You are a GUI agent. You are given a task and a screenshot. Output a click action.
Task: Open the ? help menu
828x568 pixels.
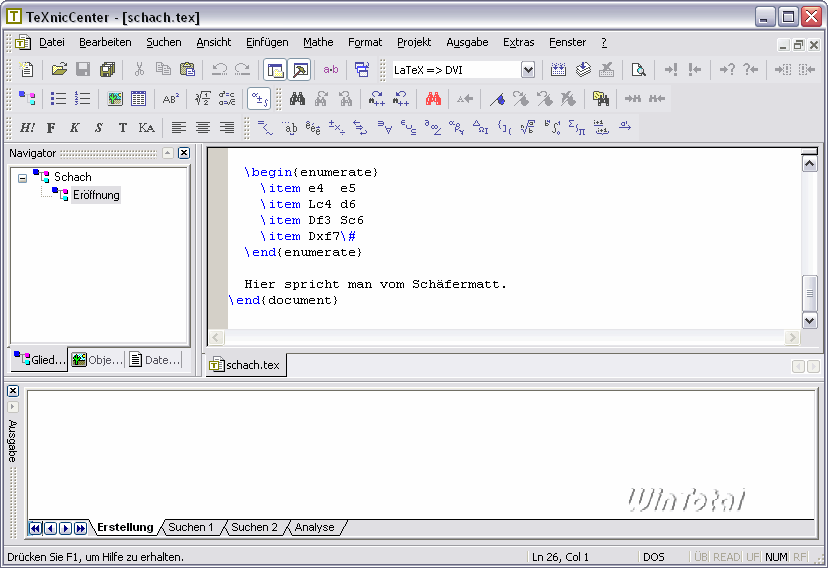click(604, 42)
